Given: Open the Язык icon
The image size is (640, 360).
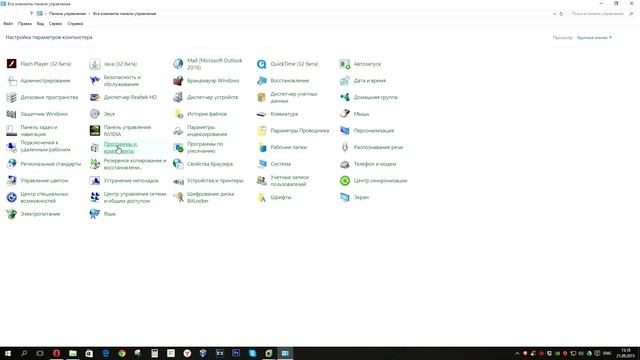Looking at the screenshot, I should coord(95,214).
